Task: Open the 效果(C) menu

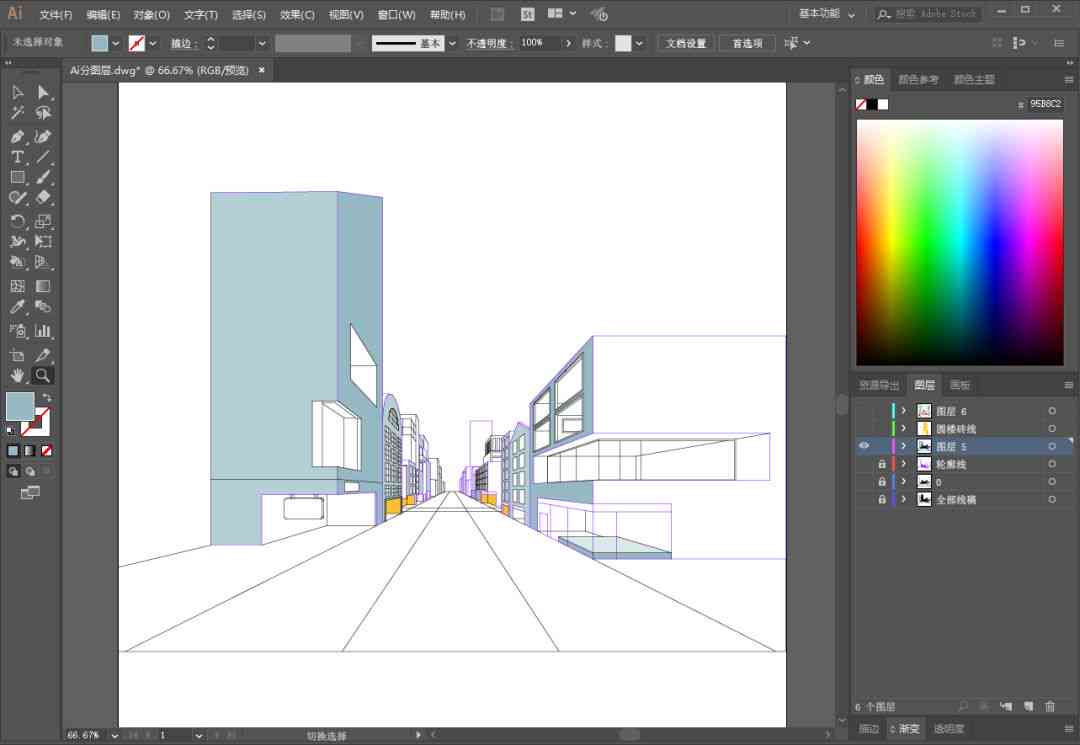Action: tap(297, 14)
